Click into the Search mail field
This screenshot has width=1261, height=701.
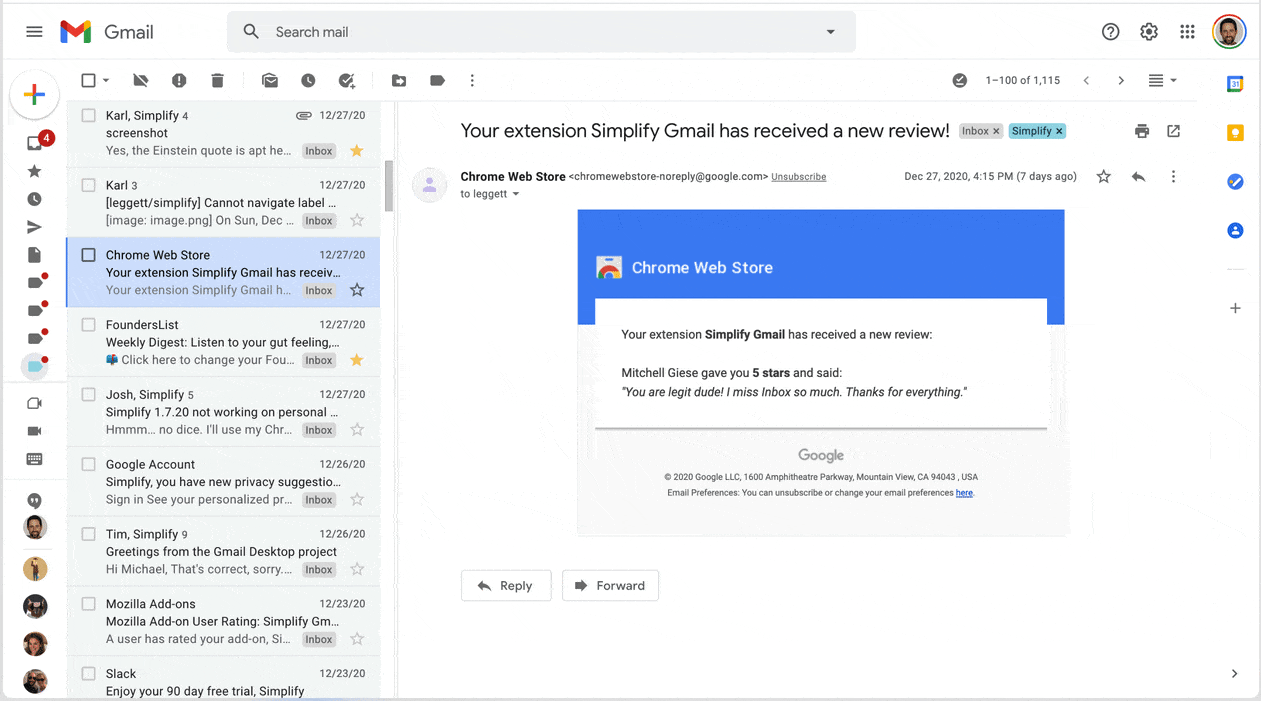tap(540, 32)
